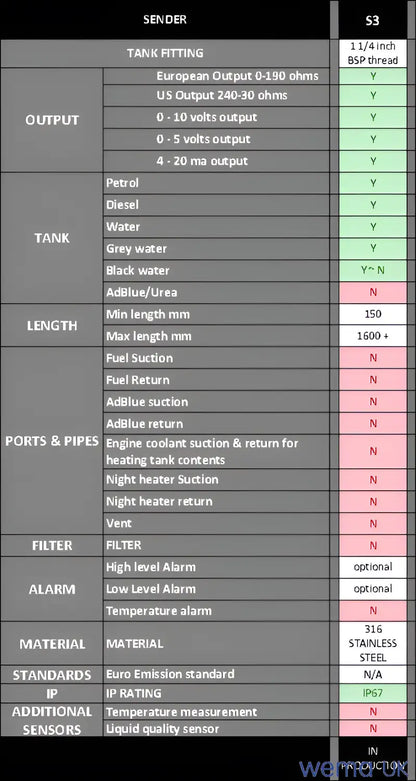
Task: Select the 1 1/4 inch BSP thread cell
Action: click(373, 53)
